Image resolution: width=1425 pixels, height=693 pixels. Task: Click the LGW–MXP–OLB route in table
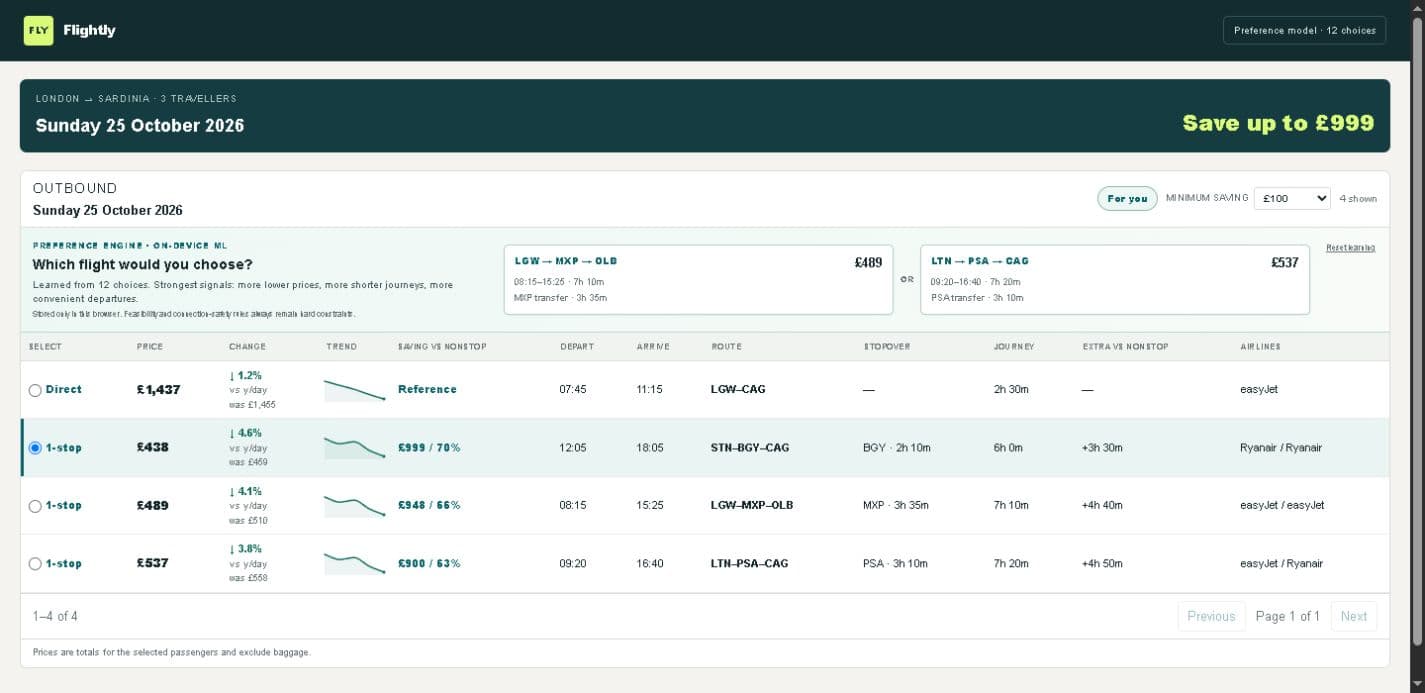(x=752, y=506)
